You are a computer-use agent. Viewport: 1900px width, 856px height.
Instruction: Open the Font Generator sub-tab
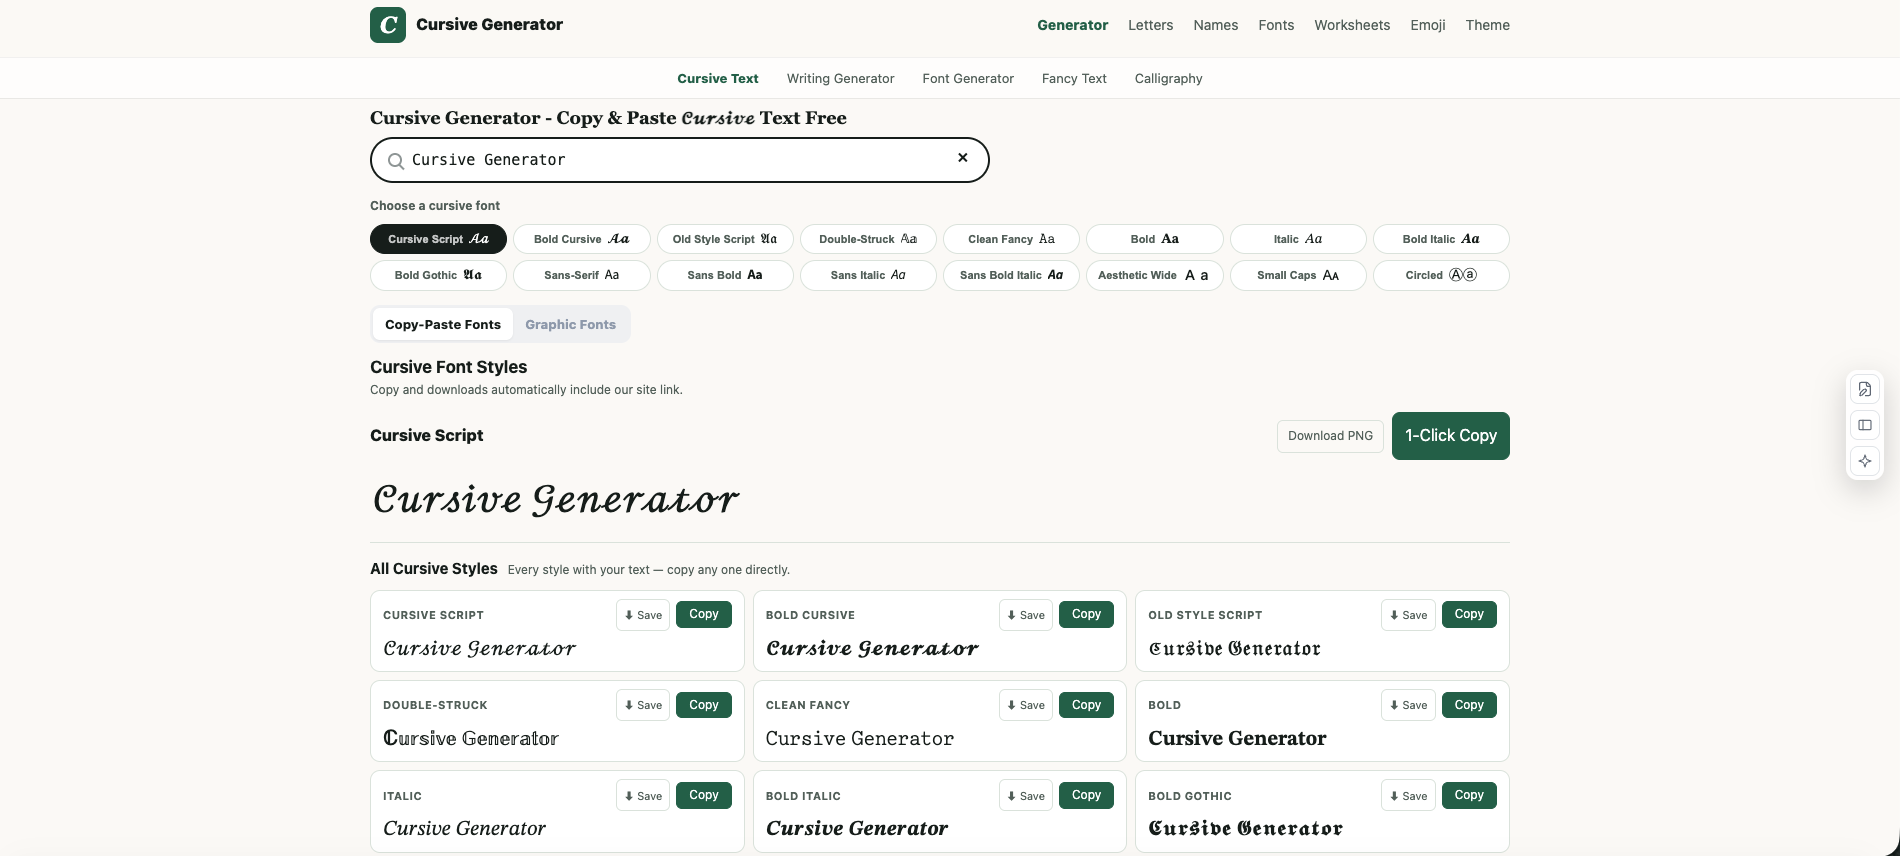click(x=968, y=79)
